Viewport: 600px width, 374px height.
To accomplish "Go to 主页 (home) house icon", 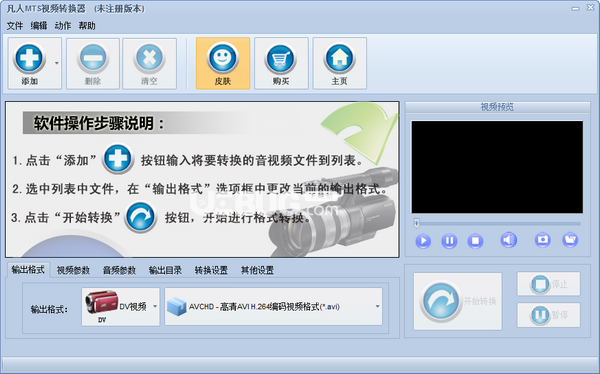I will 339,59.
